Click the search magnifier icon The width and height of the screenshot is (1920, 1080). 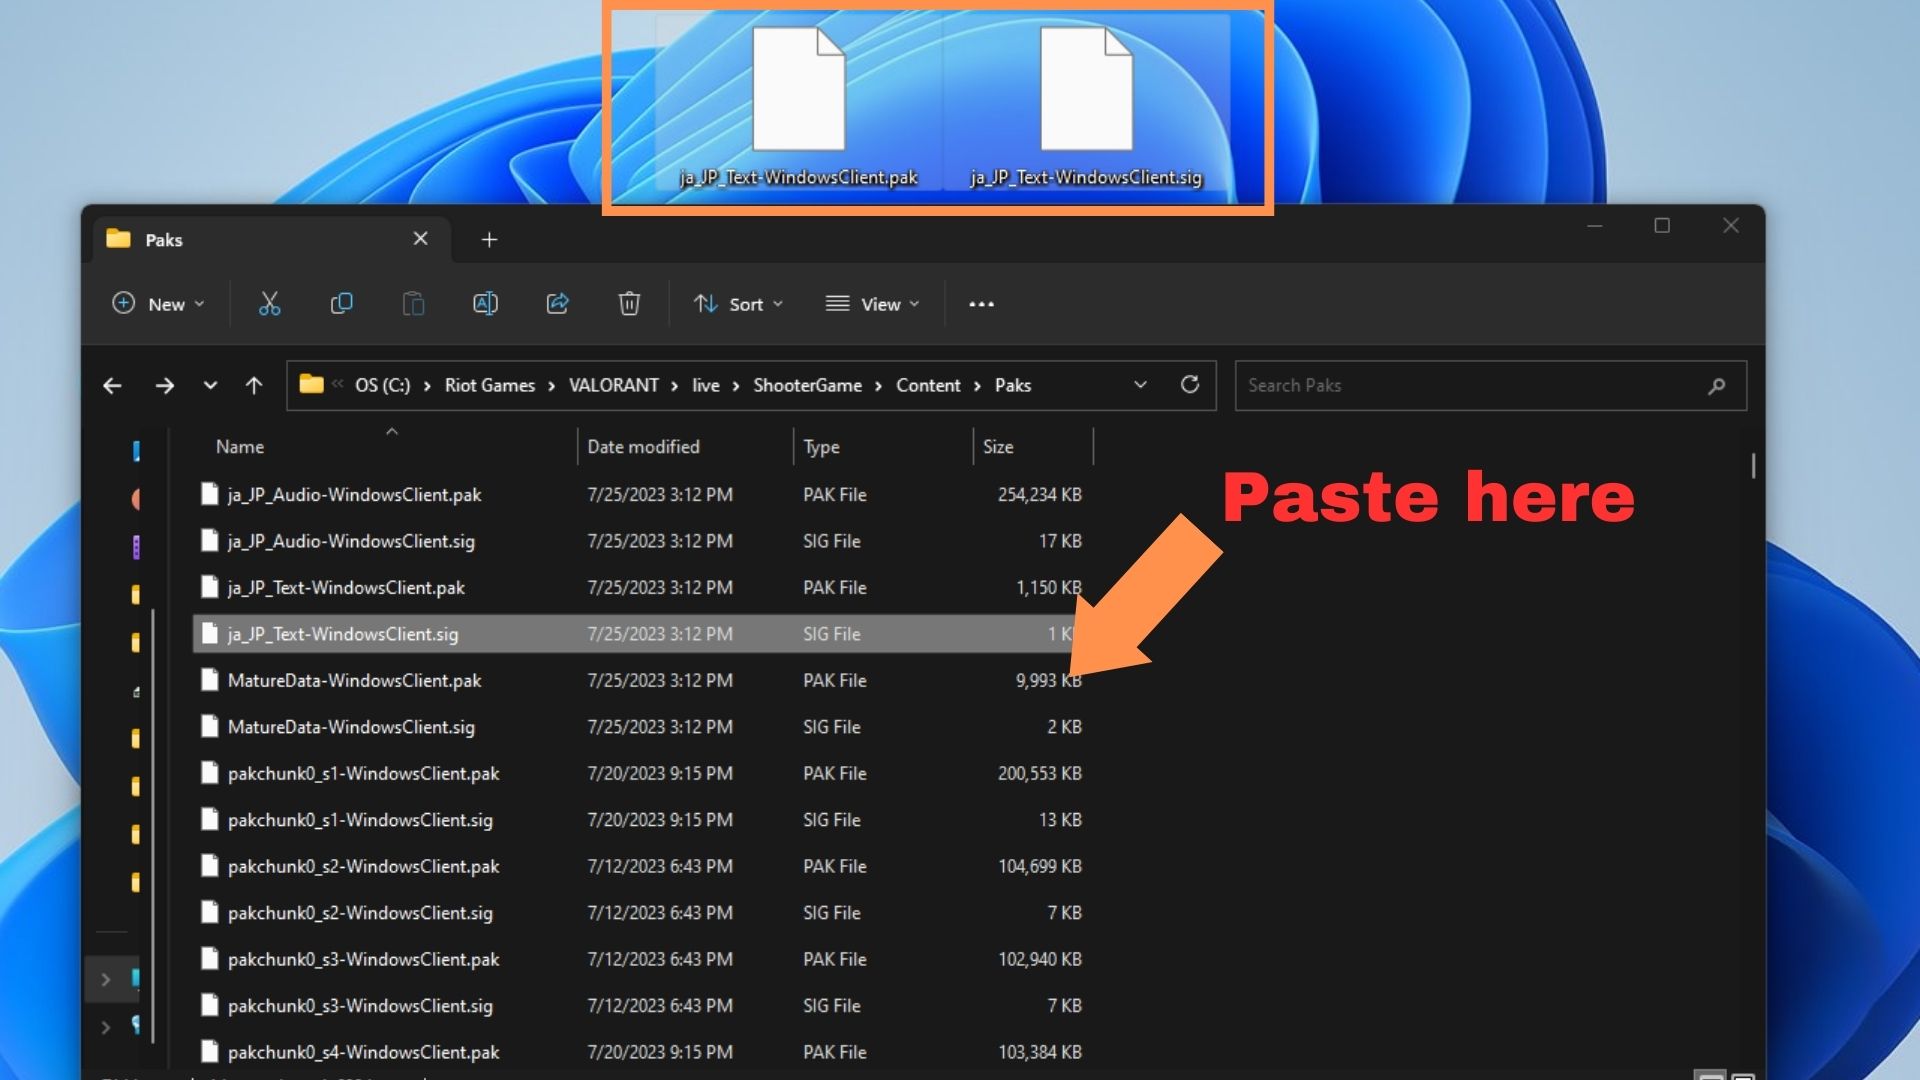(x=1716, y=386)
